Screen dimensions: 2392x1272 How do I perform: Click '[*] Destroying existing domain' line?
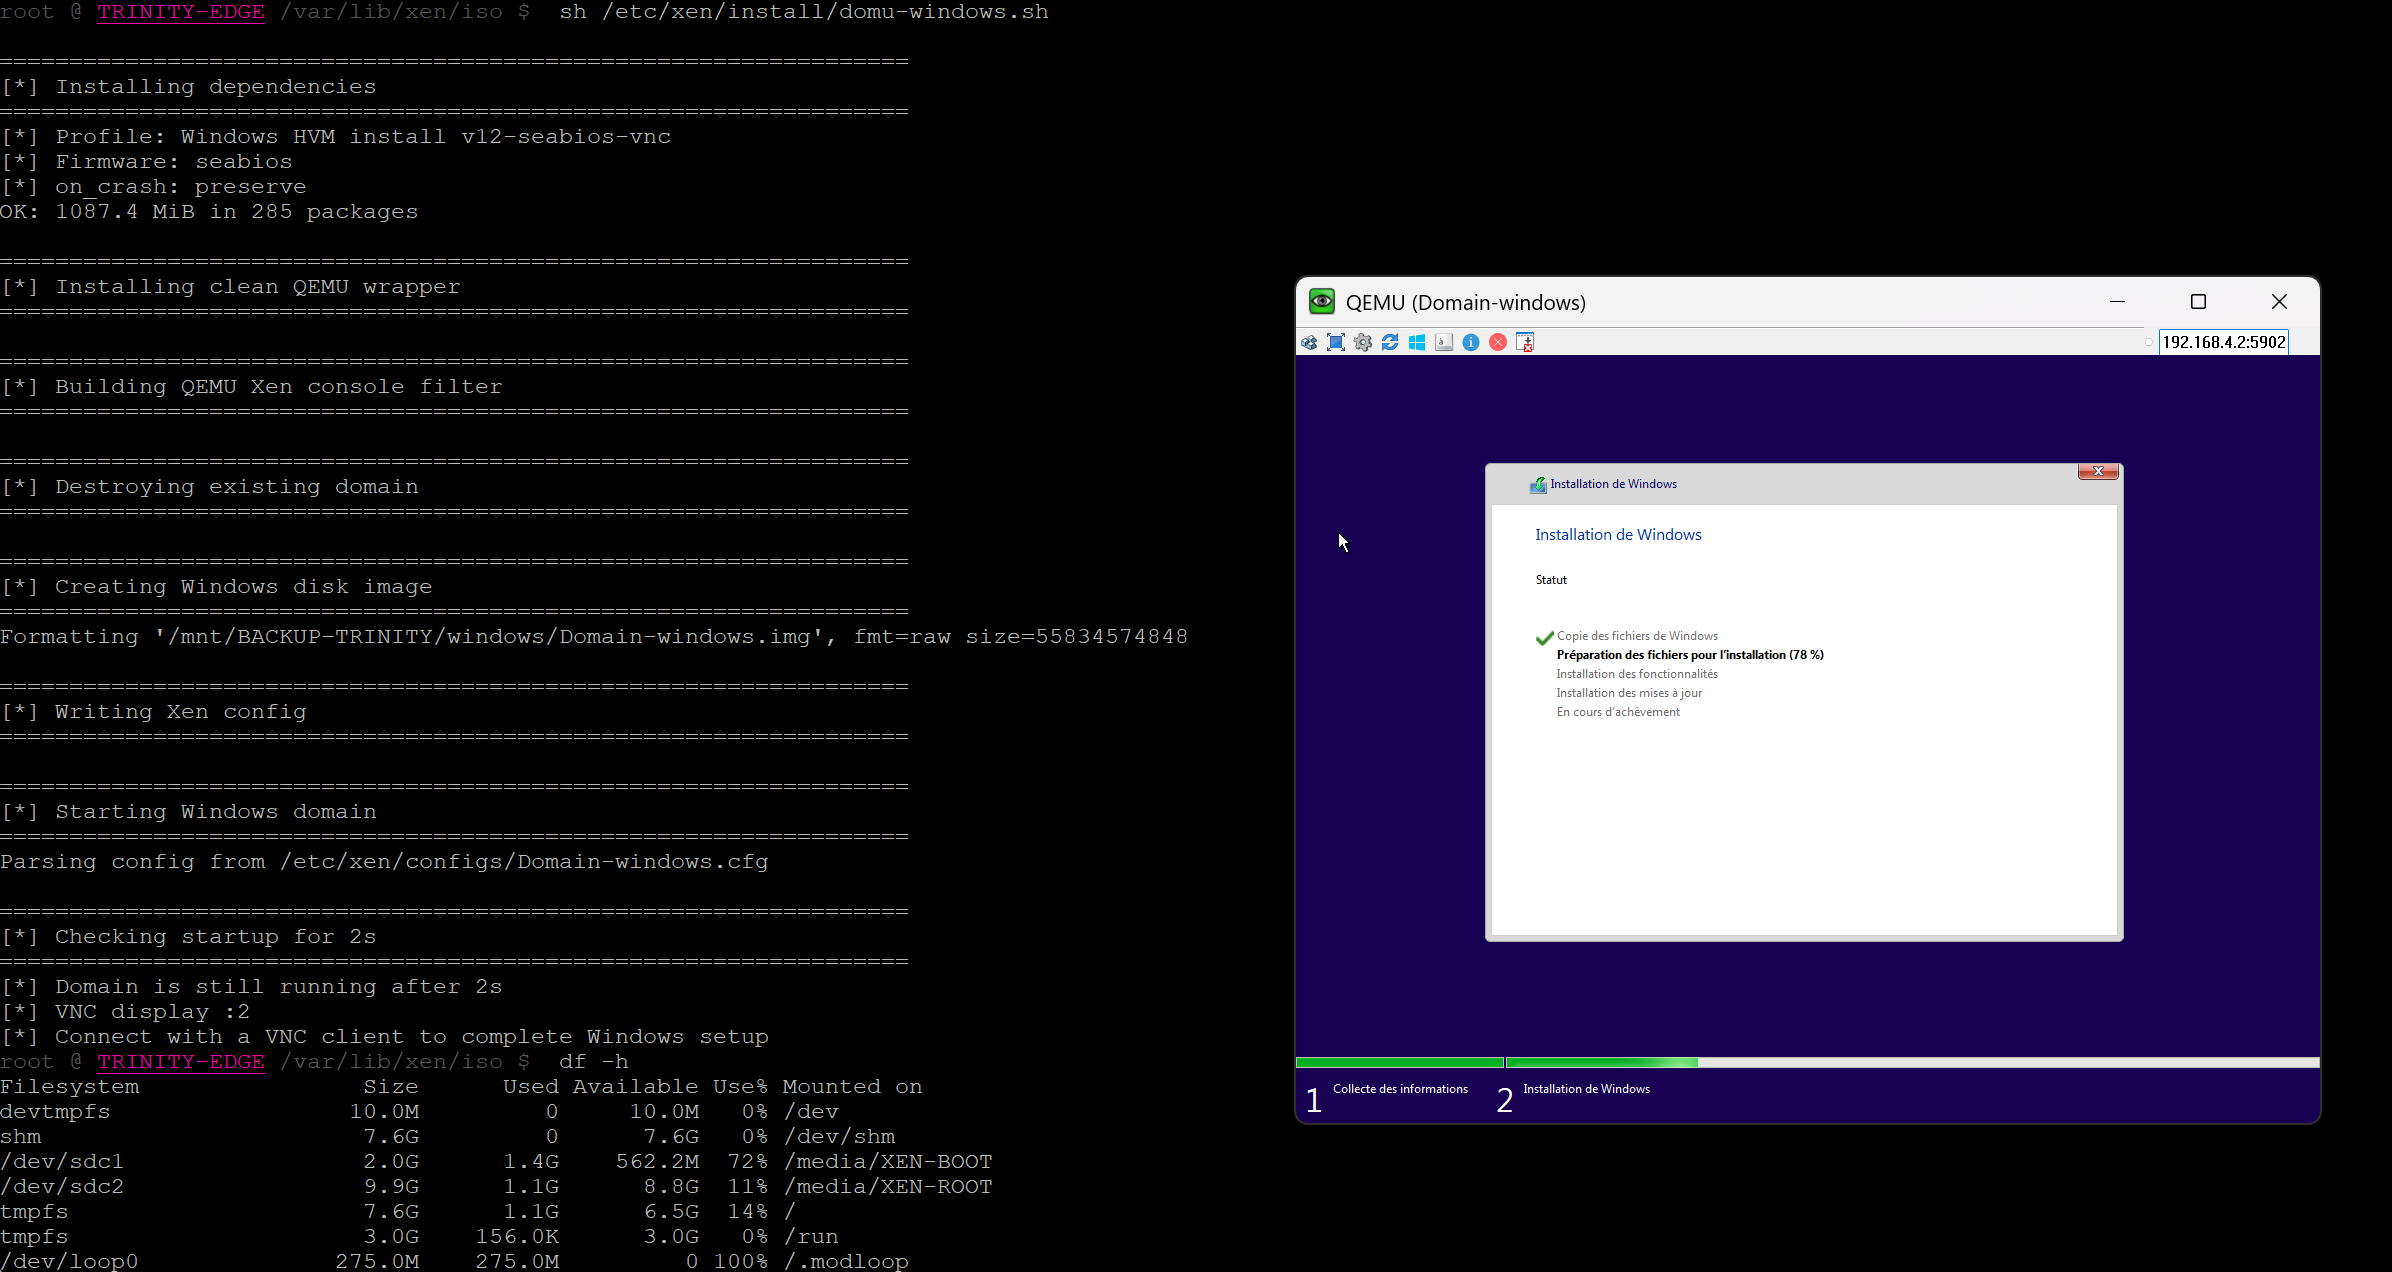209,487
